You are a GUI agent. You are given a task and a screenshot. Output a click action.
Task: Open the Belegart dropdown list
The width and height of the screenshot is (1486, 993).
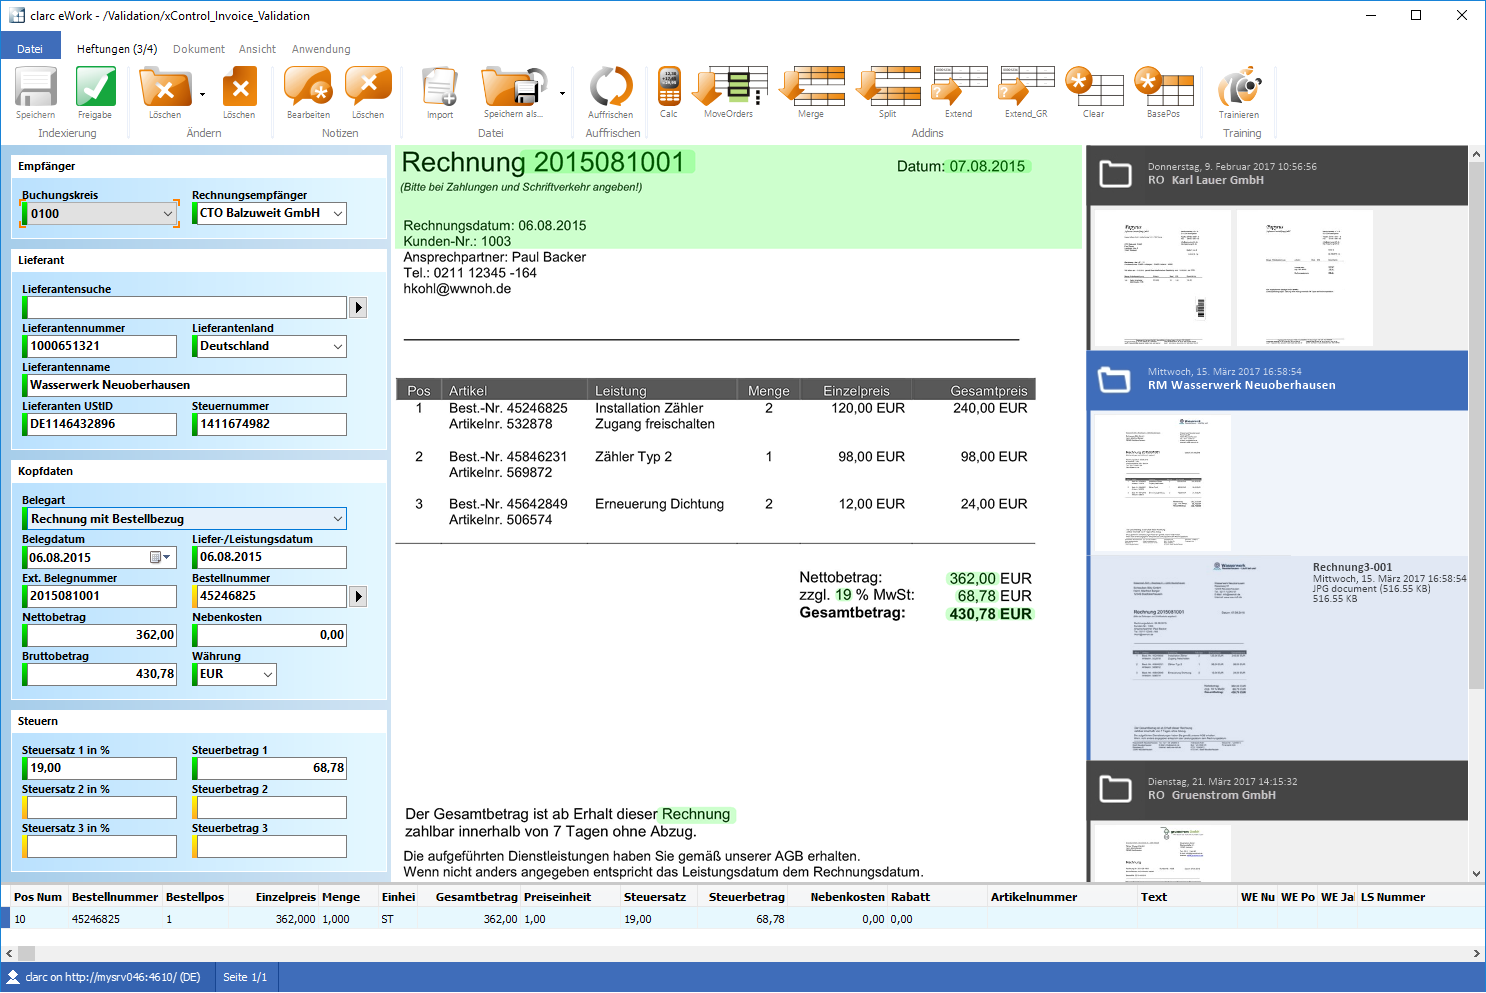[338, 519]
